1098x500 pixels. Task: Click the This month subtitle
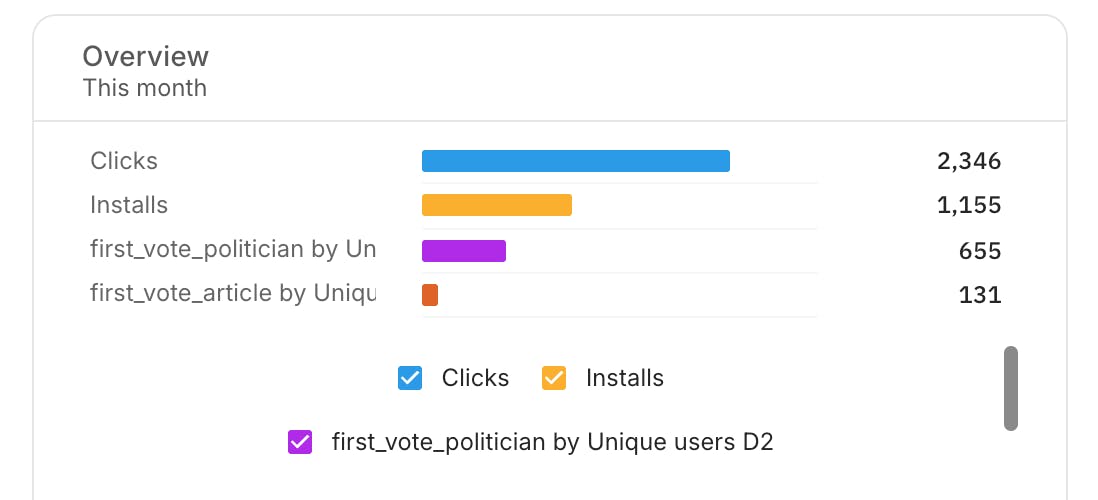[145, 88]
